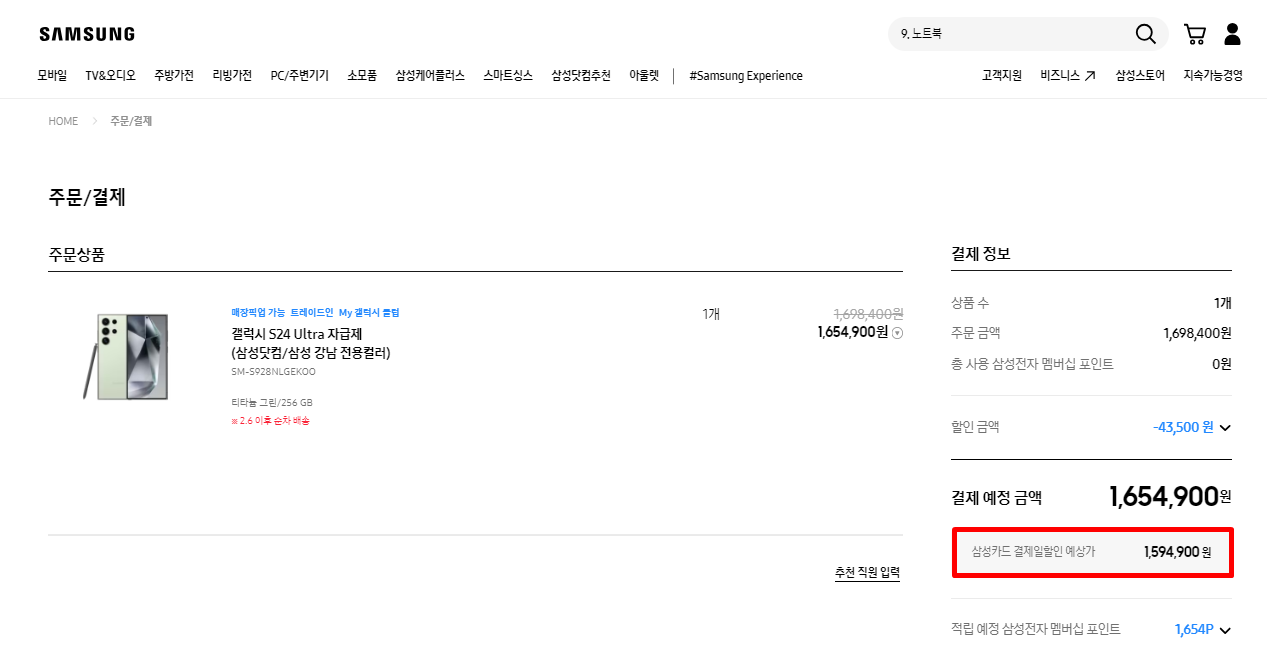The image size is (1267, 650).
Task: Click the SAMSUNG logo
Action: click(86, 33)
